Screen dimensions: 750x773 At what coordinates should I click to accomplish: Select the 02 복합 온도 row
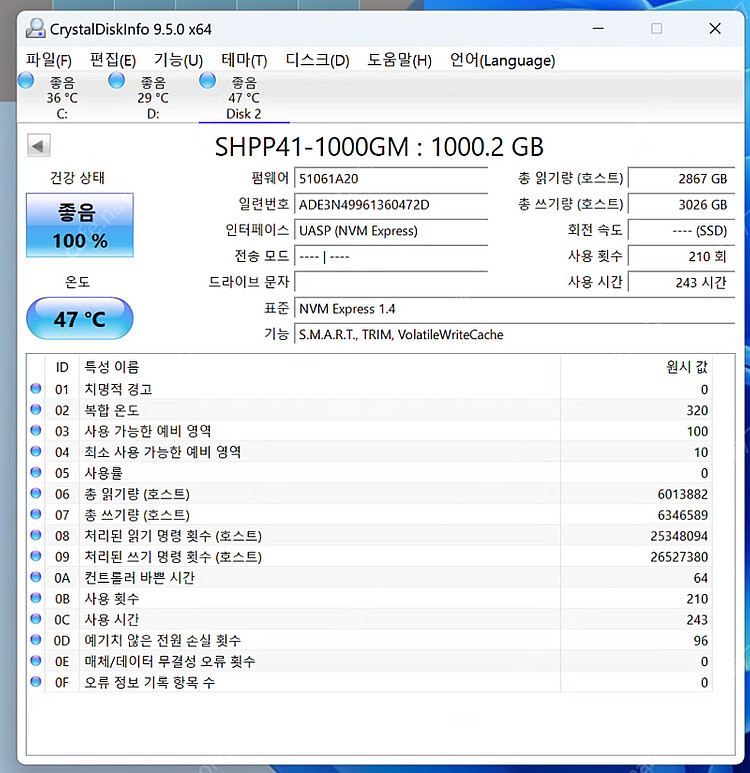point(370,410)
